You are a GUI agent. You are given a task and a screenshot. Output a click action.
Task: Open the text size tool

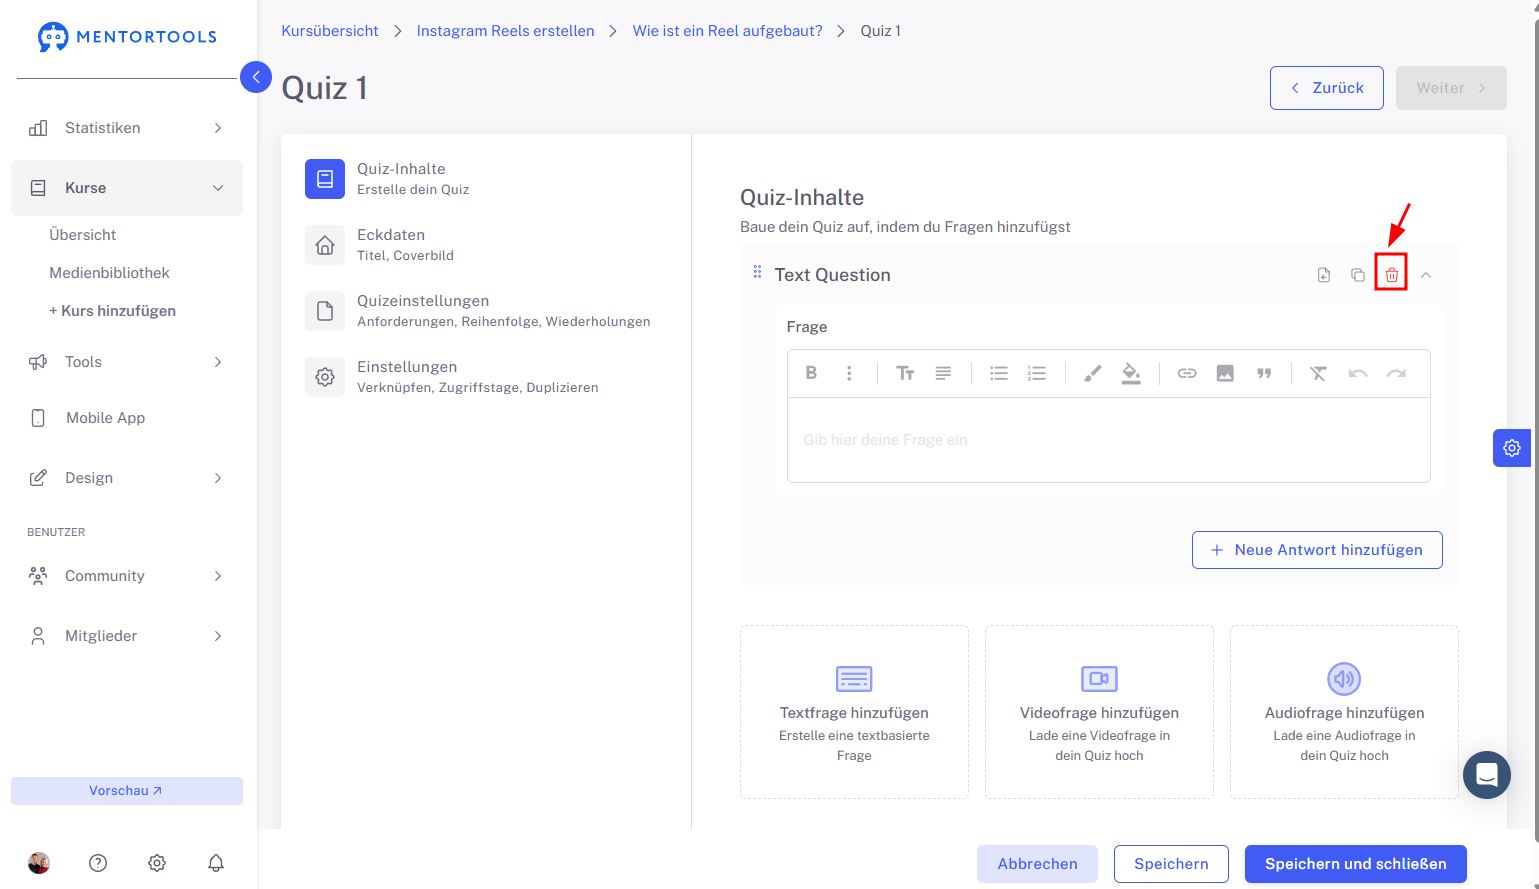[x=905, y=373]
